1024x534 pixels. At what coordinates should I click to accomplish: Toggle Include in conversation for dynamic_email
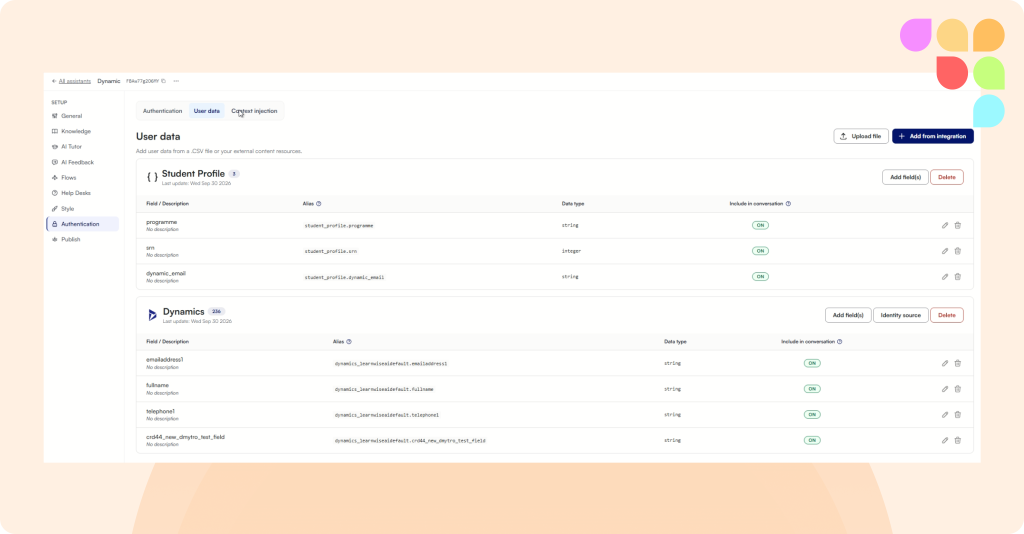coord(760,277)
